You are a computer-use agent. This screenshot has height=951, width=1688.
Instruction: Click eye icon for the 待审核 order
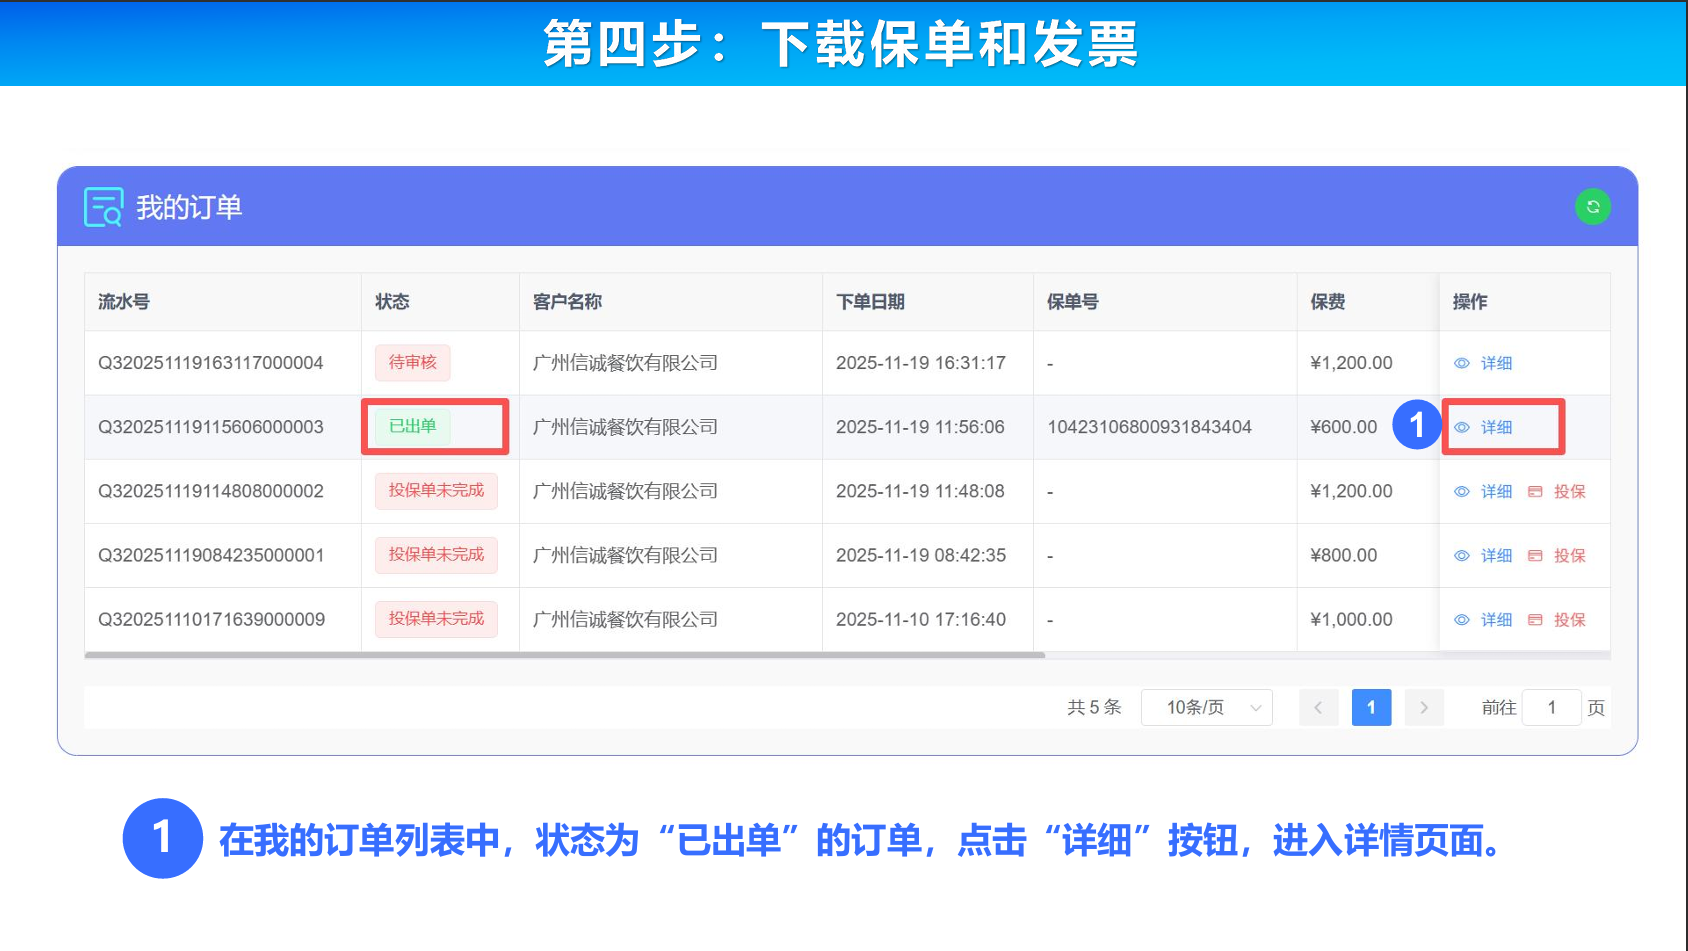tap(1461, 363)
